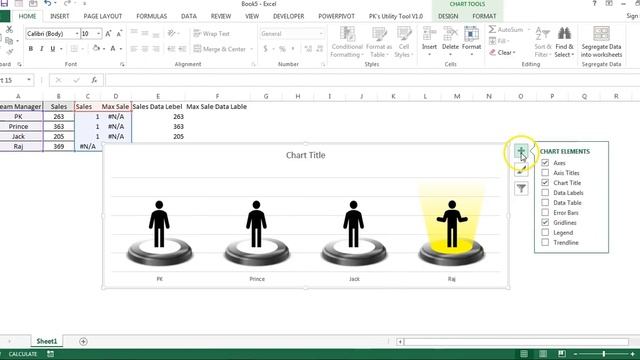Click the Decrease Font Size icon

point(119,34)
